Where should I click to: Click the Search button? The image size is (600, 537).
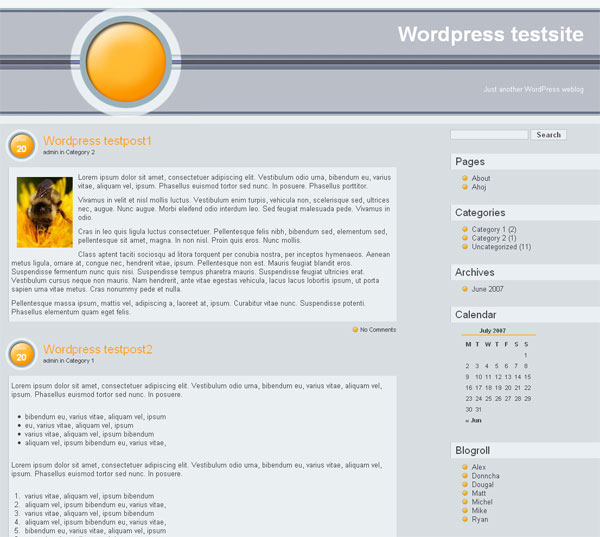click(548, 135)
